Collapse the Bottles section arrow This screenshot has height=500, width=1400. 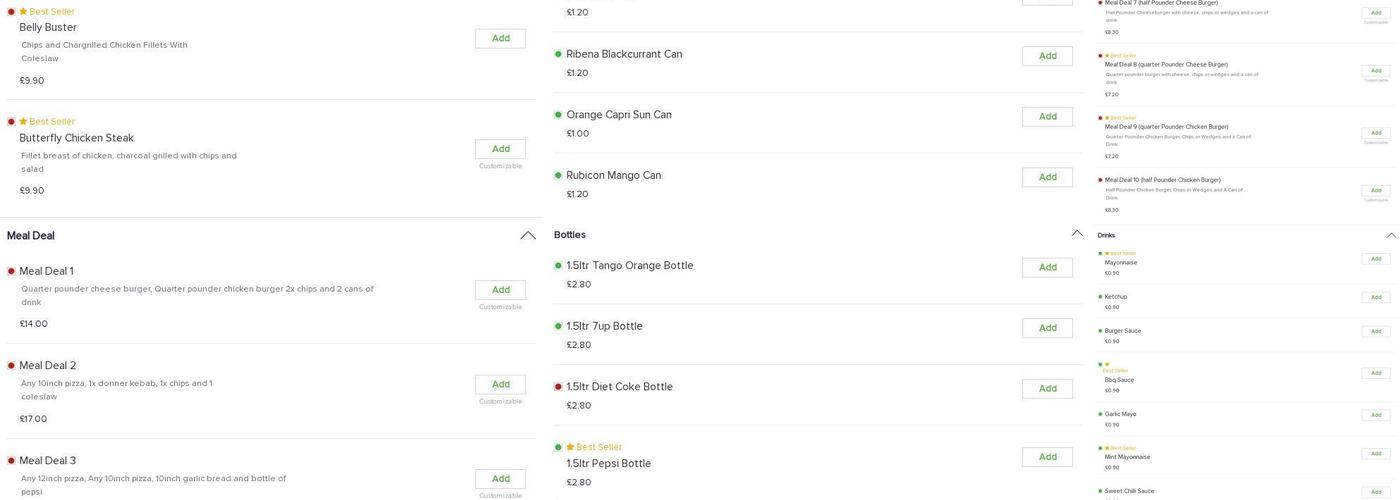(x=1077, y=234)
